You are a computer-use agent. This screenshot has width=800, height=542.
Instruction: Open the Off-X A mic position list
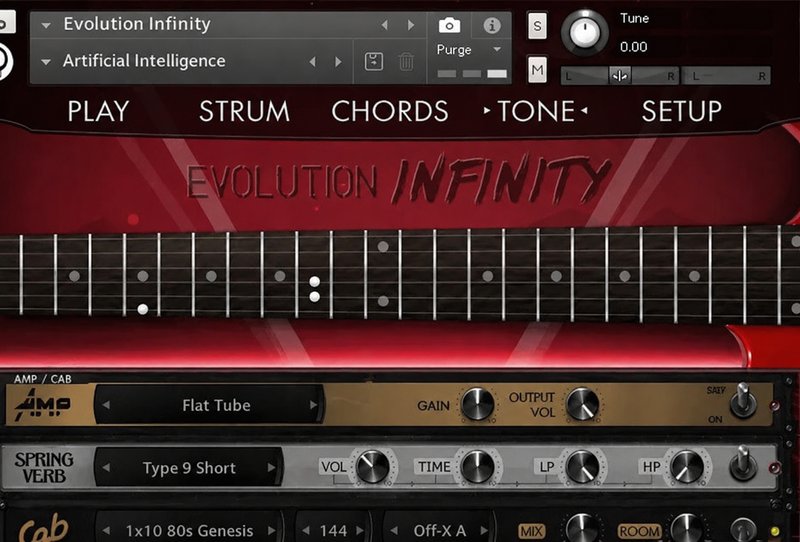click(x=439, y=529)
